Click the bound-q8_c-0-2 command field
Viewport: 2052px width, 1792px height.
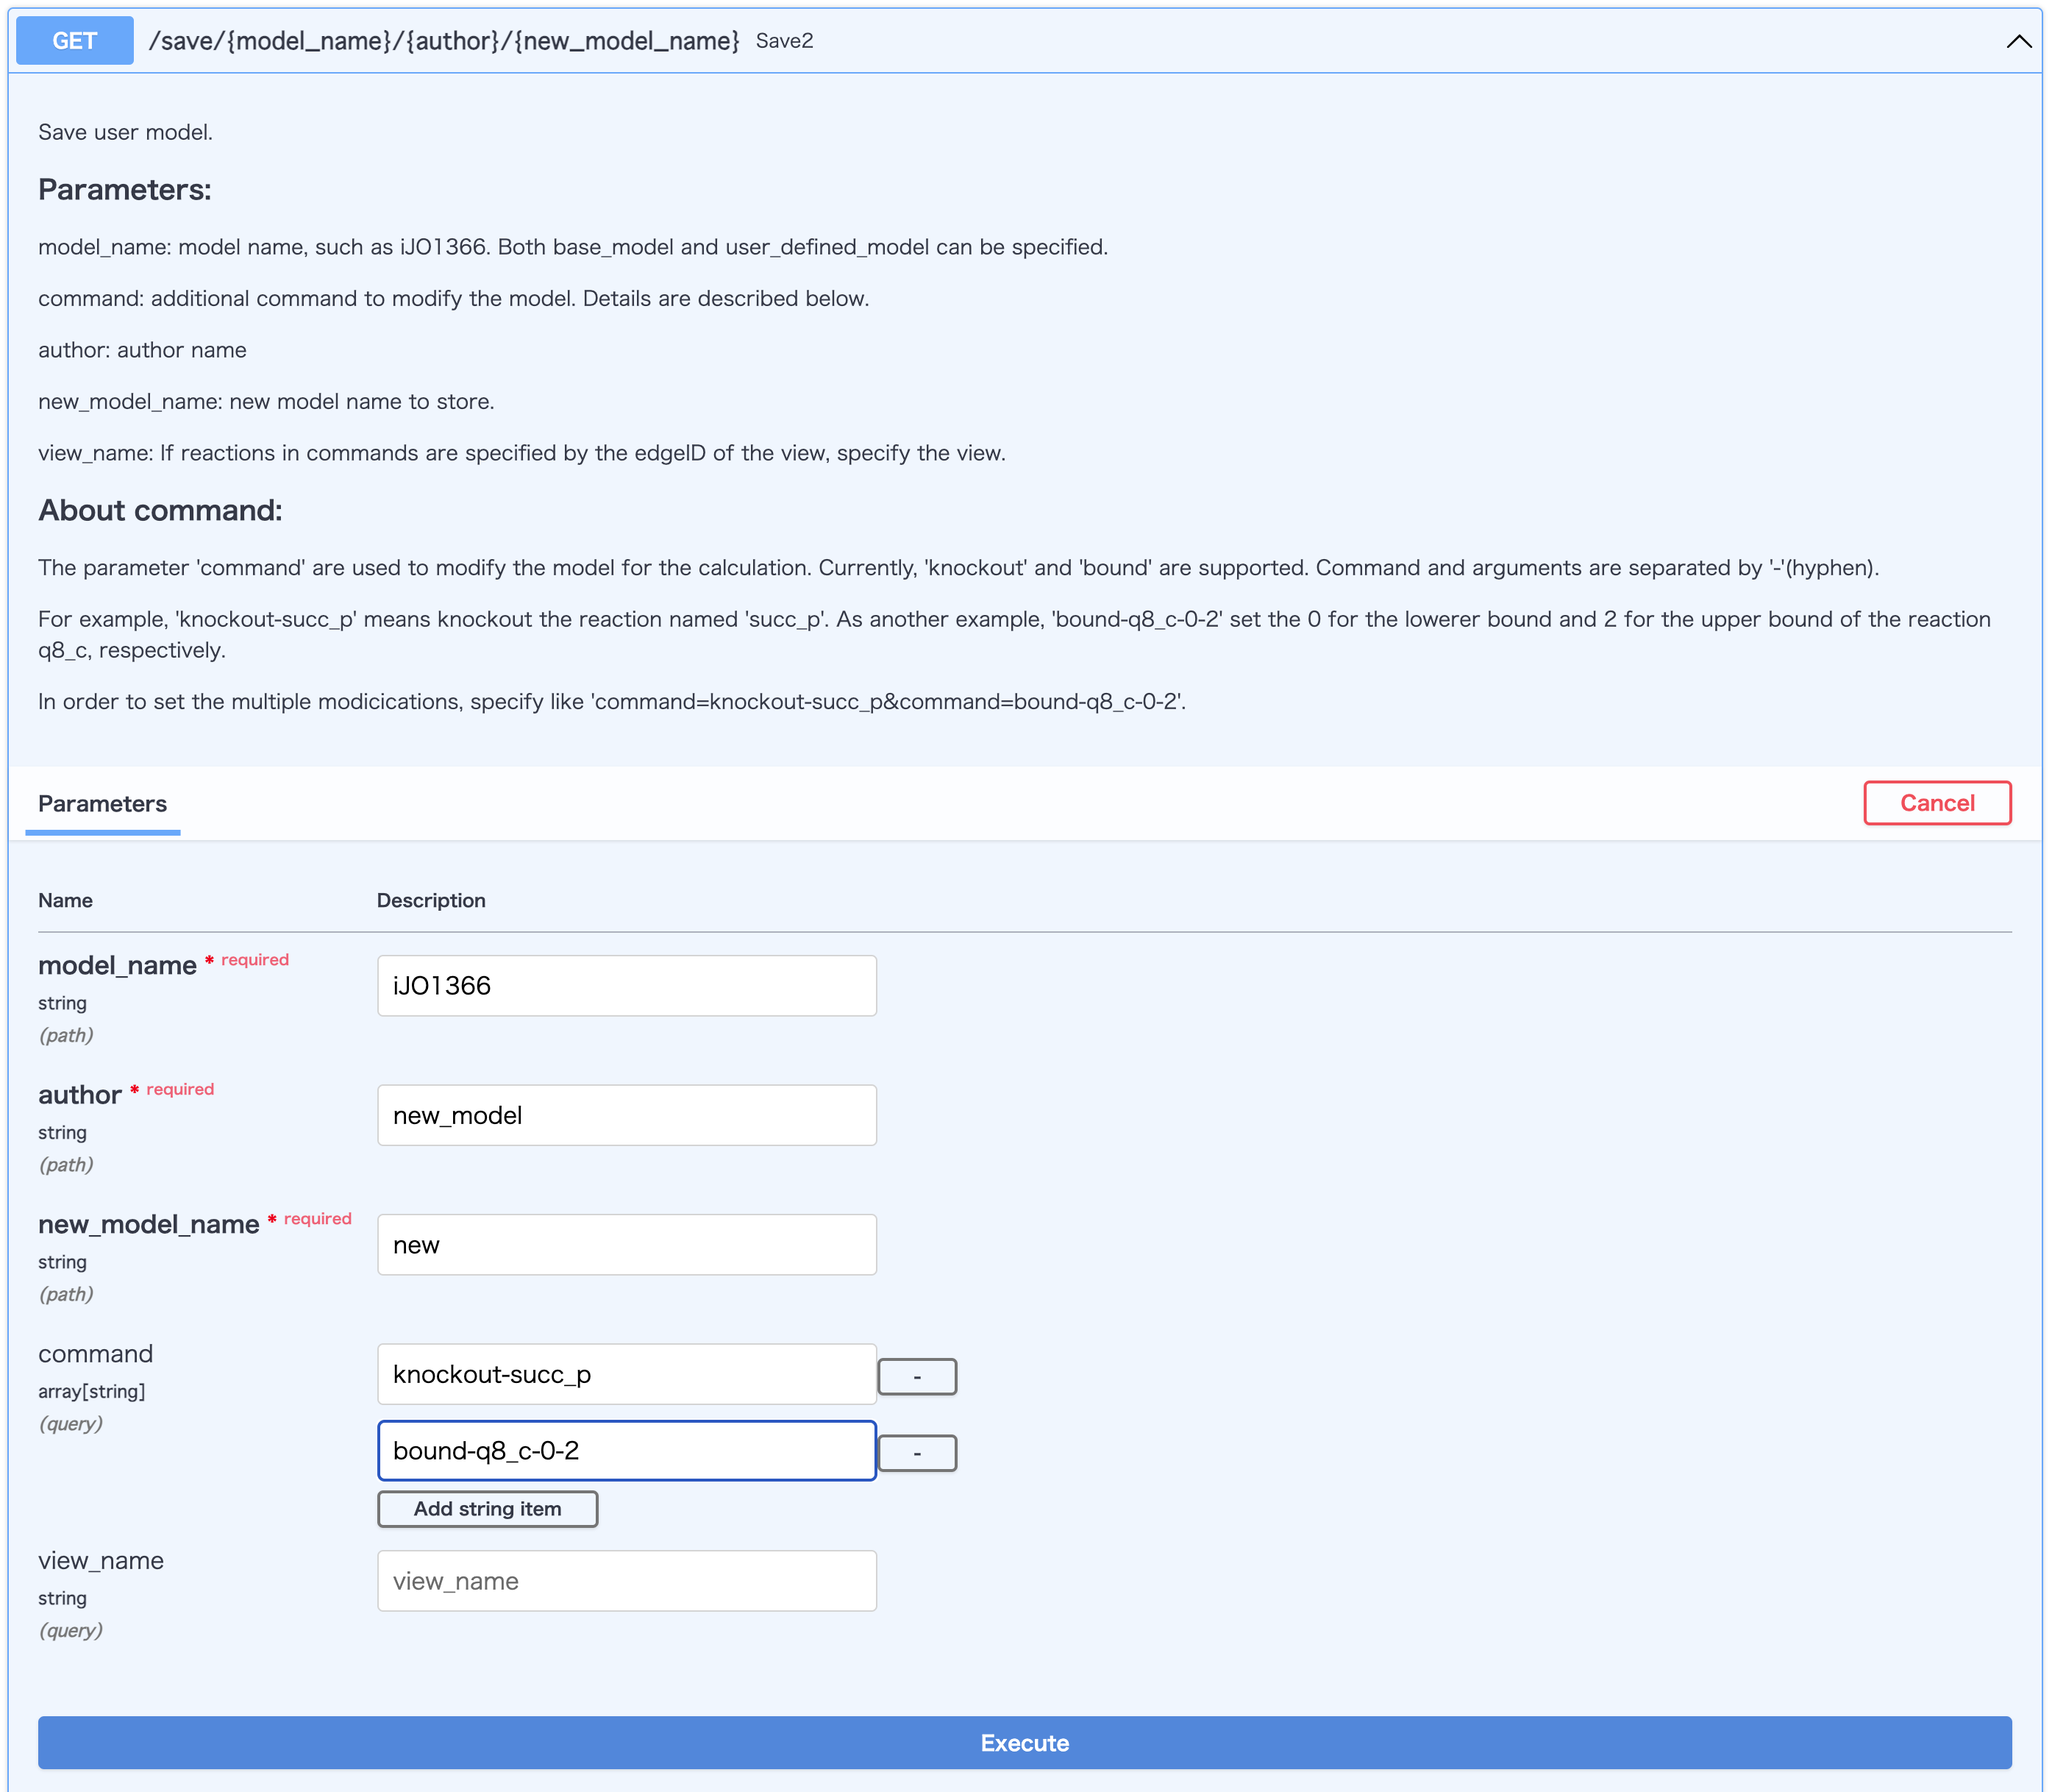[x=626, y=1451]
